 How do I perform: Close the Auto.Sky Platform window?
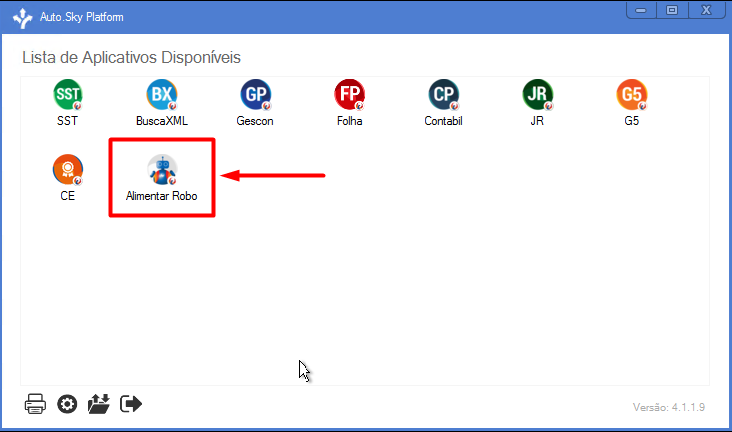point(706,10)
